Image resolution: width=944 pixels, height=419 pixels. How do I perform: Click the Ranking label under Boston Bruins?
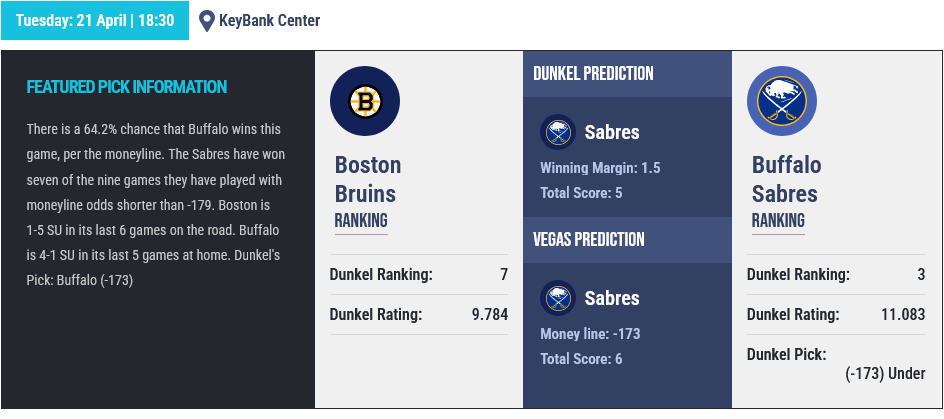(x=360, y=220)
